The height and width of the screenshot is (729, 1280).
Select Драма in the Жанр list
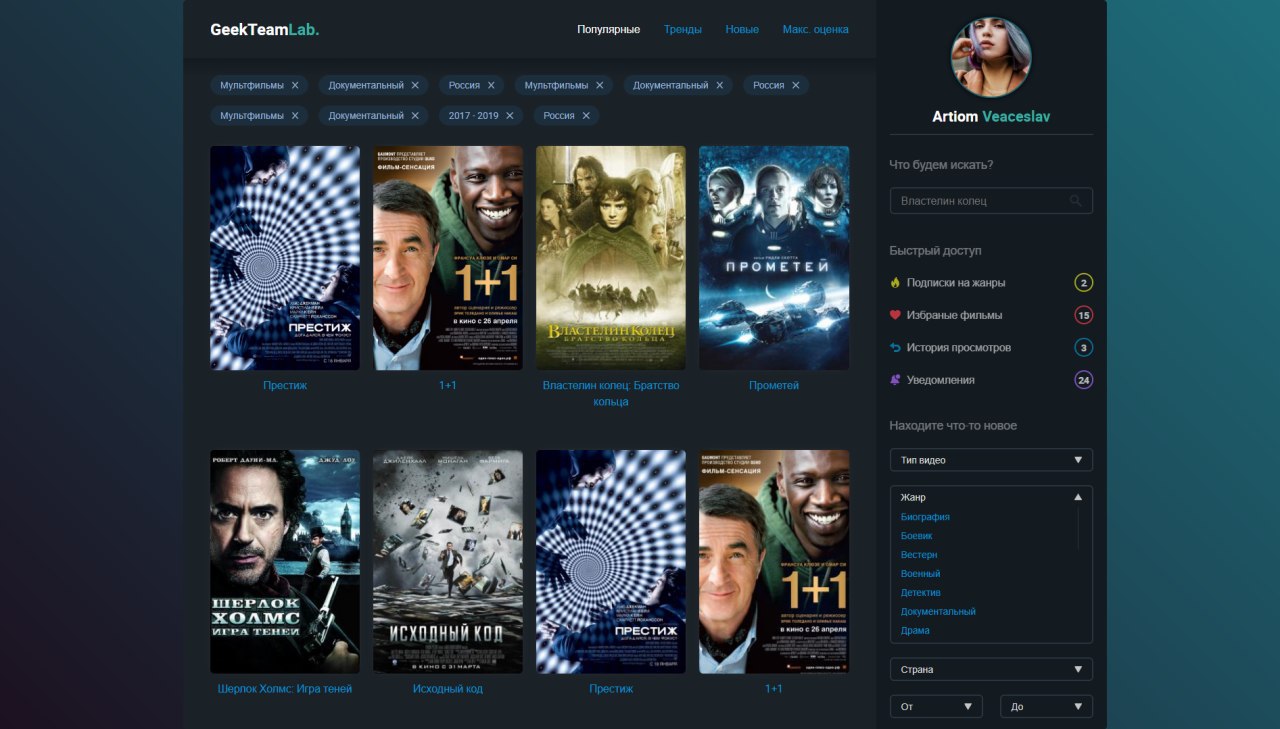915,630
